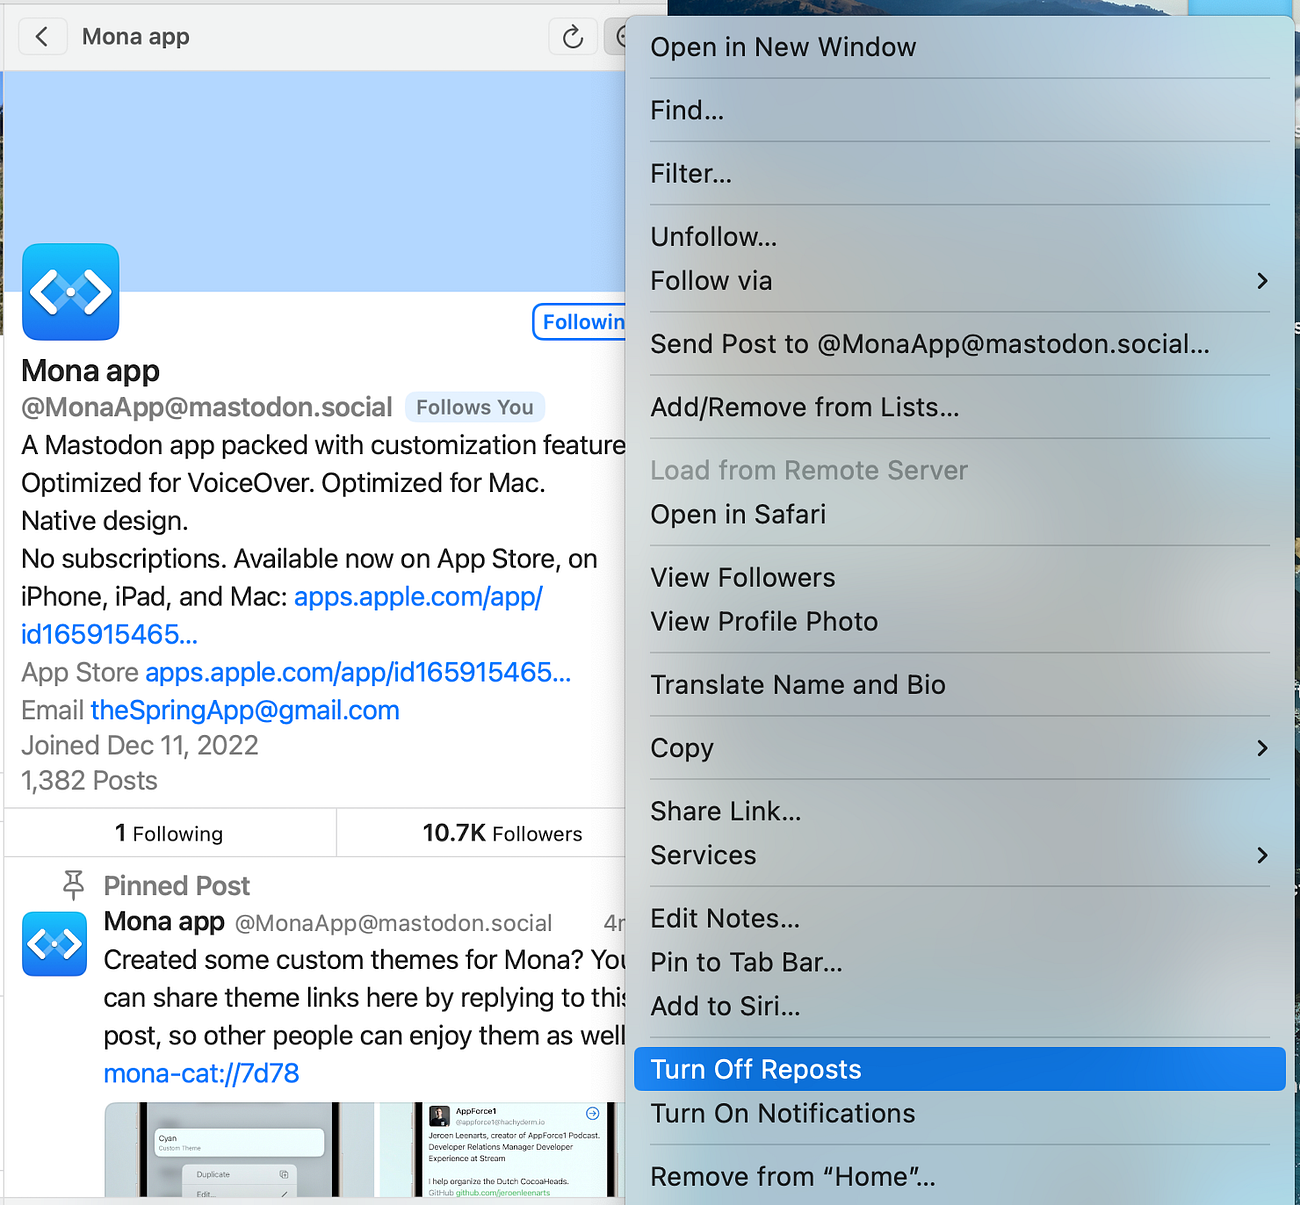Reload the profile with the refresh icon
The height and width of the screenshot is (1205, 1300).
click(x=573, y=37)
